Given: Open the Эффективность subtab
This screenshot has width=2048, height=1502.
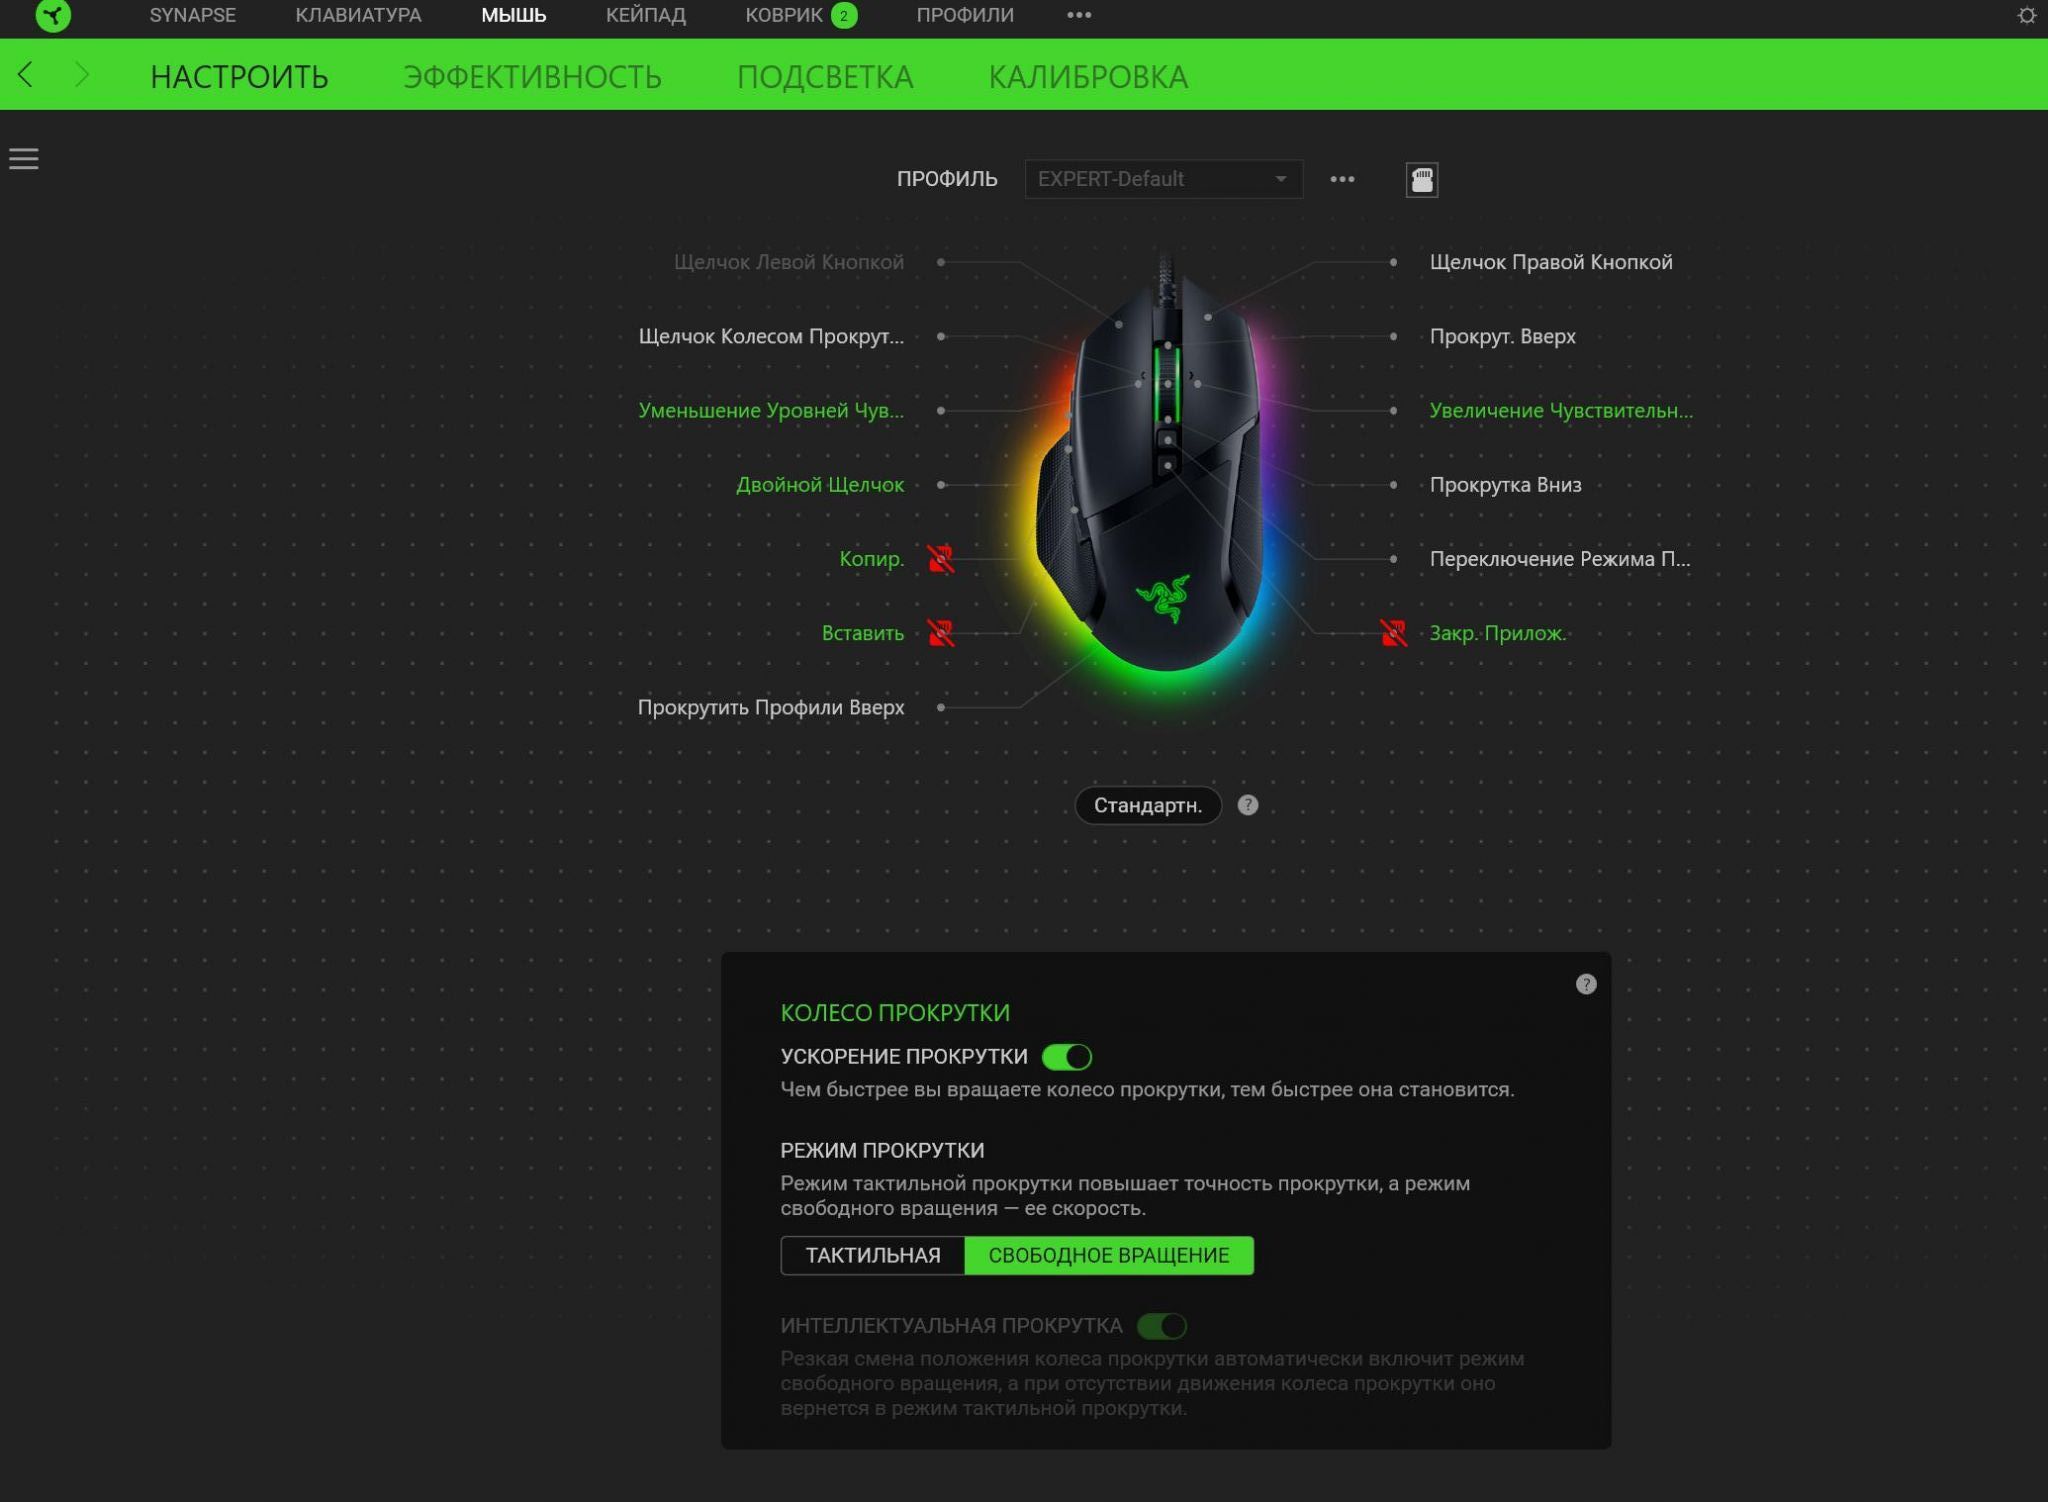Looking at the screenshot, I should [x=532, y=77].
